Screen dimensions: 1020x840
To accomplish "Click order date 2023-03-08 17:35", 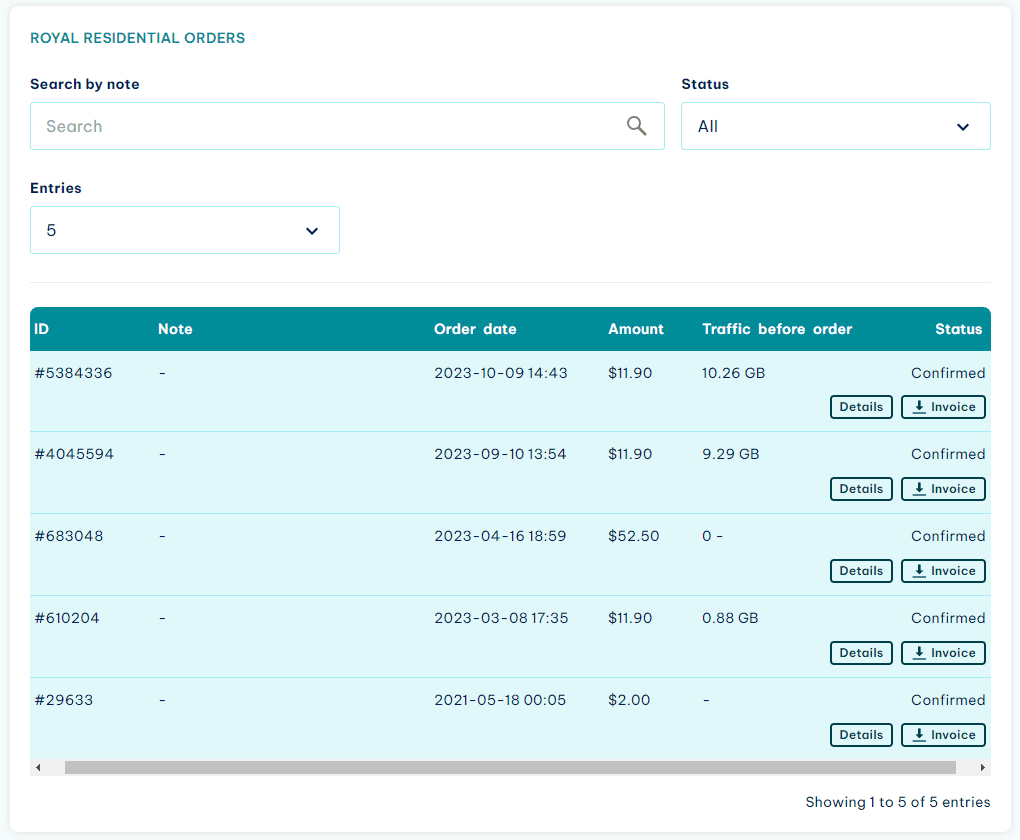I will pyautogui.click(x=502, y=618).
